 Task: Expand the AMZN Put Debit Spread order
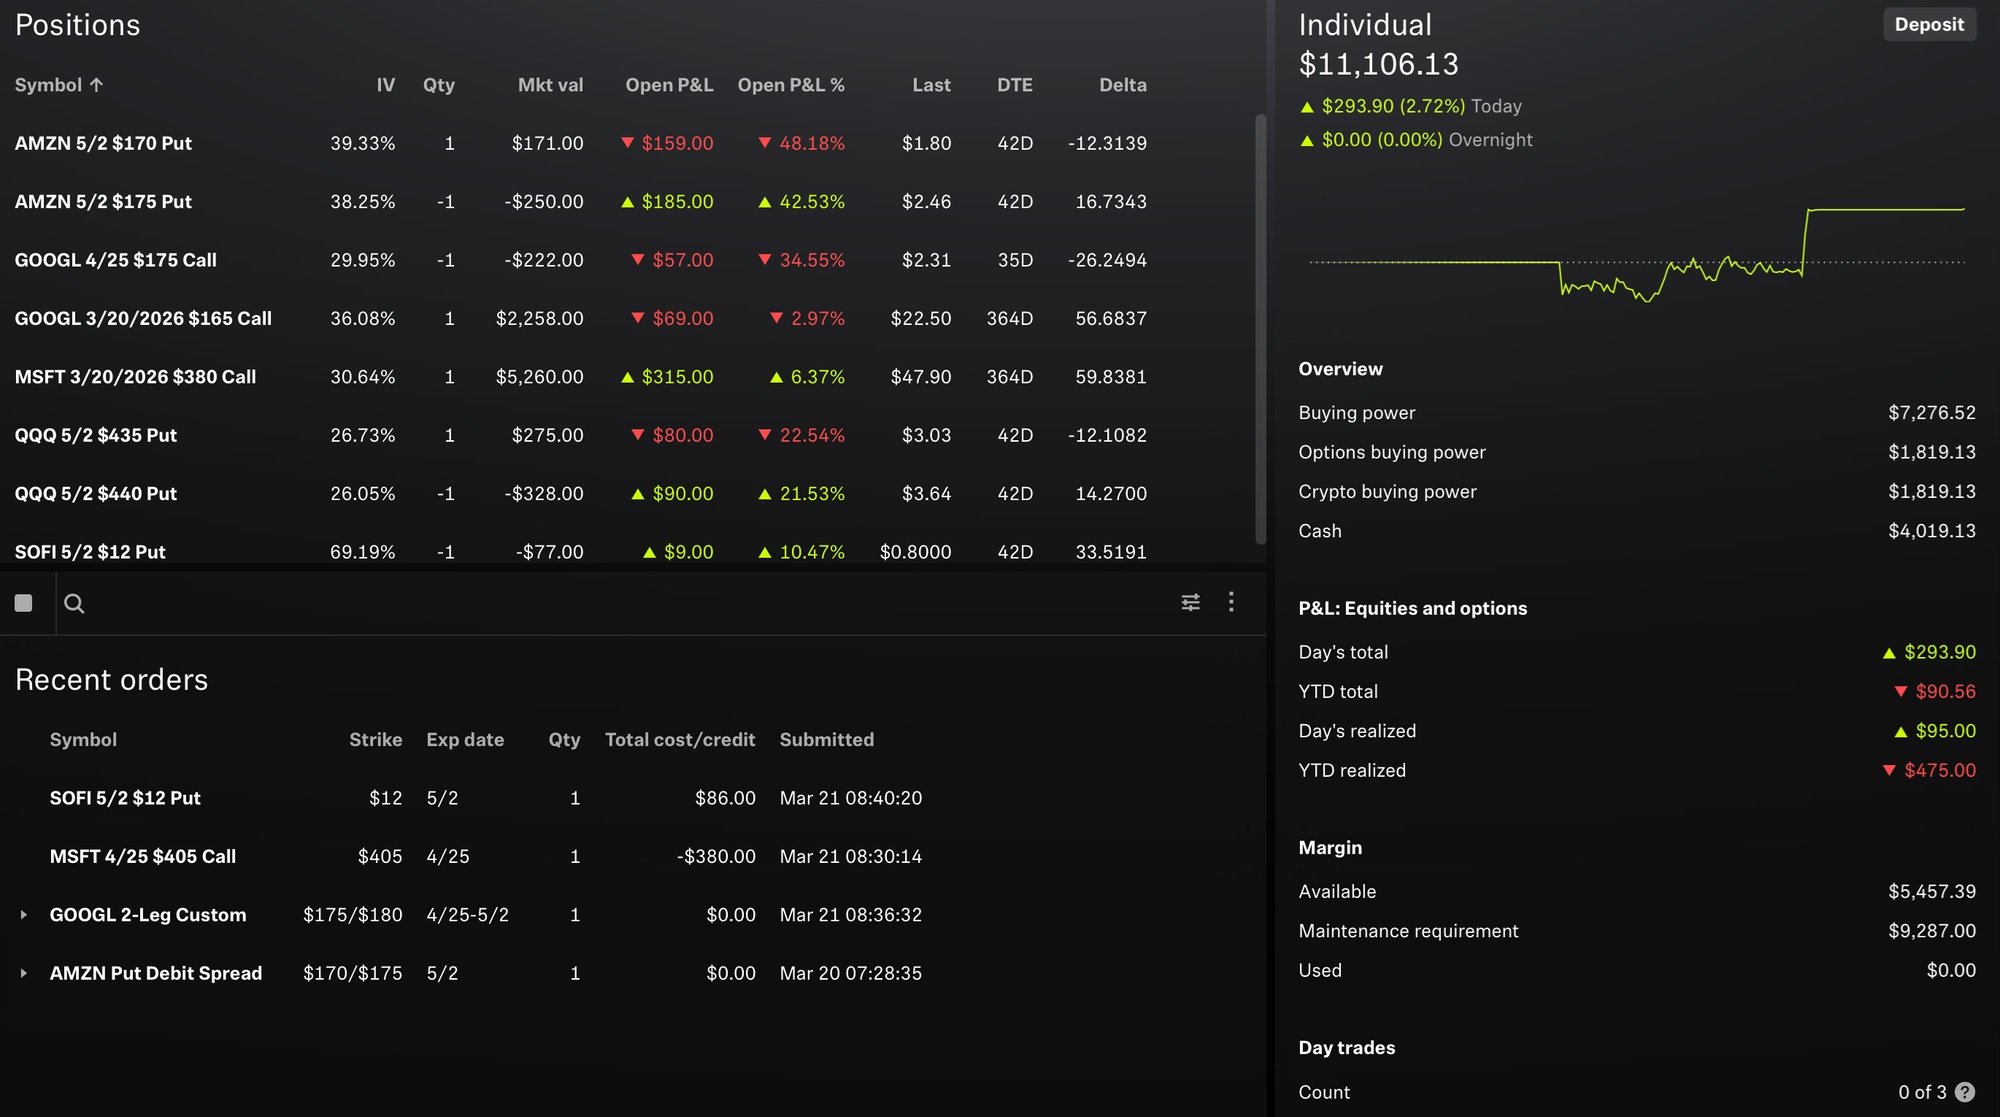(x=24, y=973)
